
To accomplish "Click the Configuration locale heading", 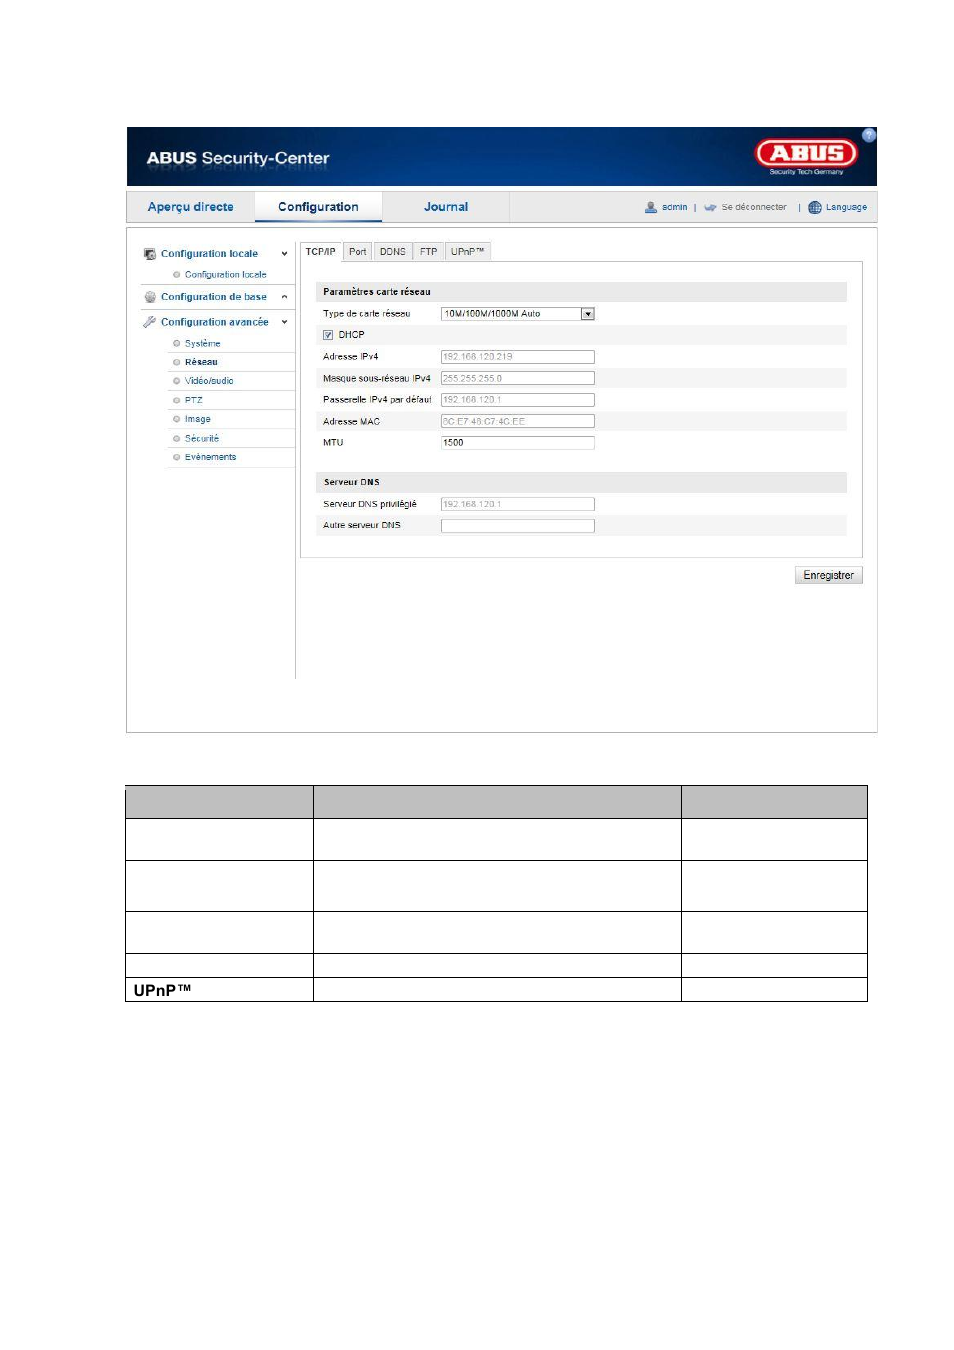I will [210, 254].
